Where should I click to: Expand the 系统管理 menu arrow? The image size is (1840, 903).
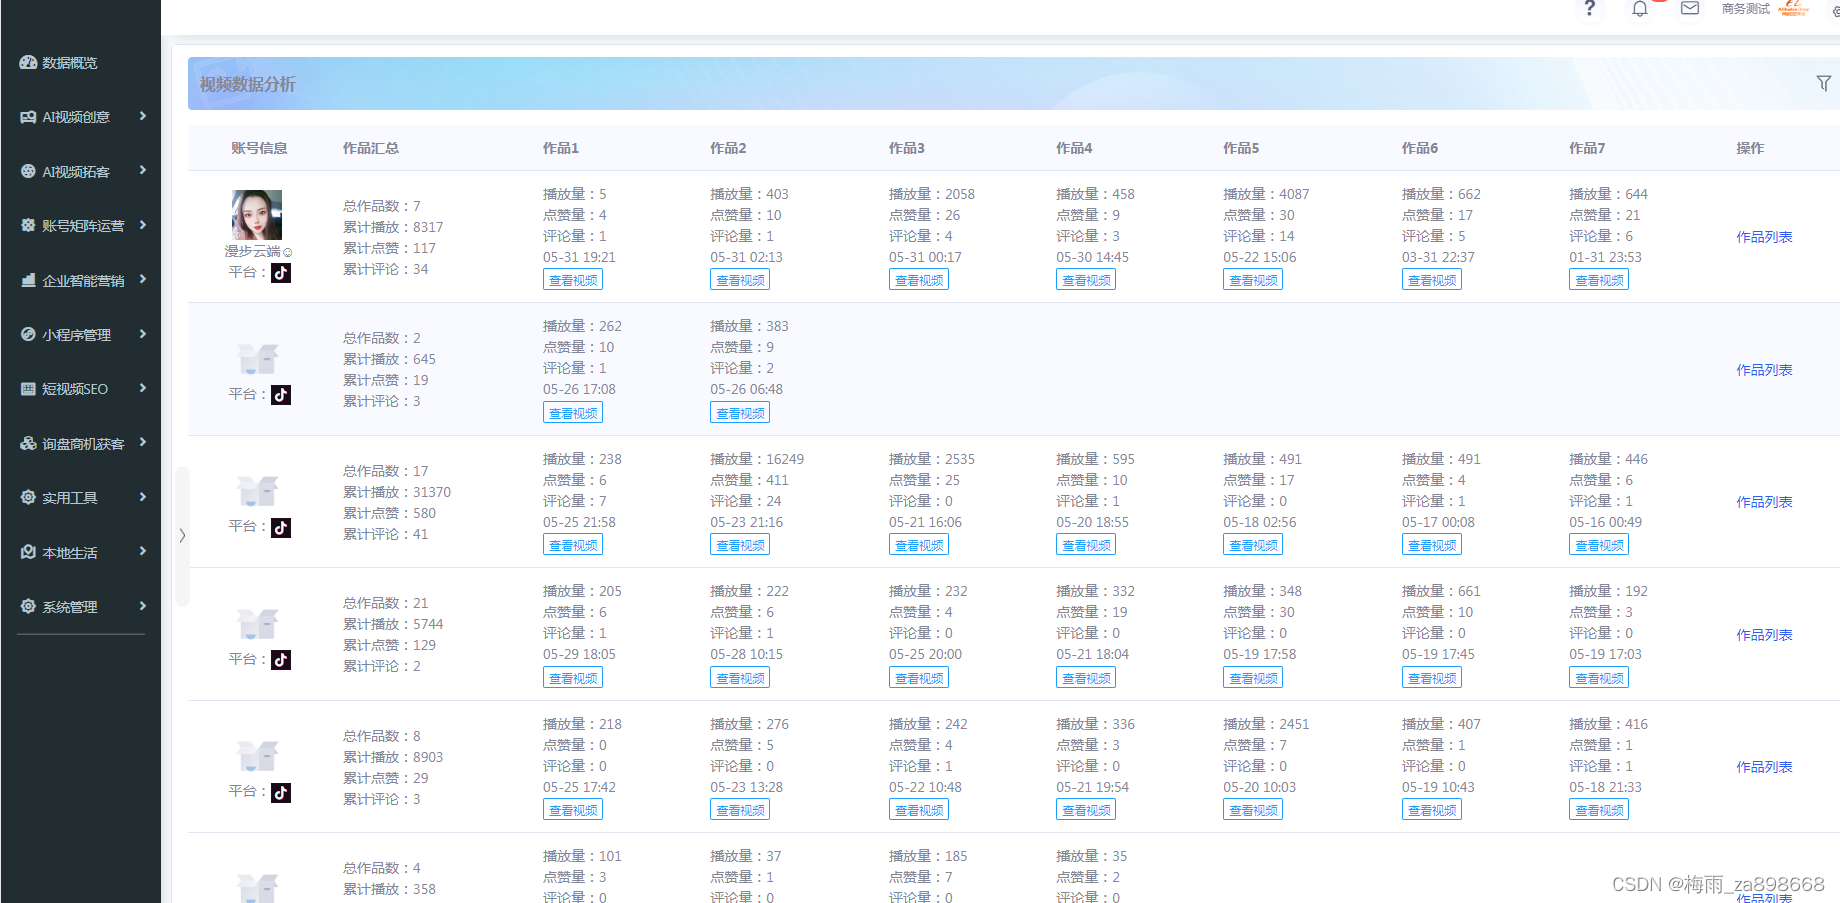[143, 606]
